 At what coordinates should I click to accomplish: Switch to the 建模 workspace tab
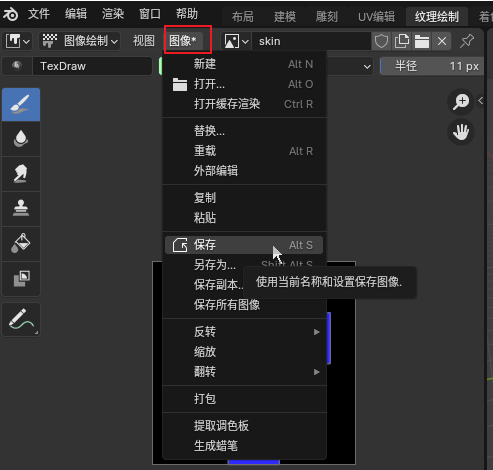[285, 16]
